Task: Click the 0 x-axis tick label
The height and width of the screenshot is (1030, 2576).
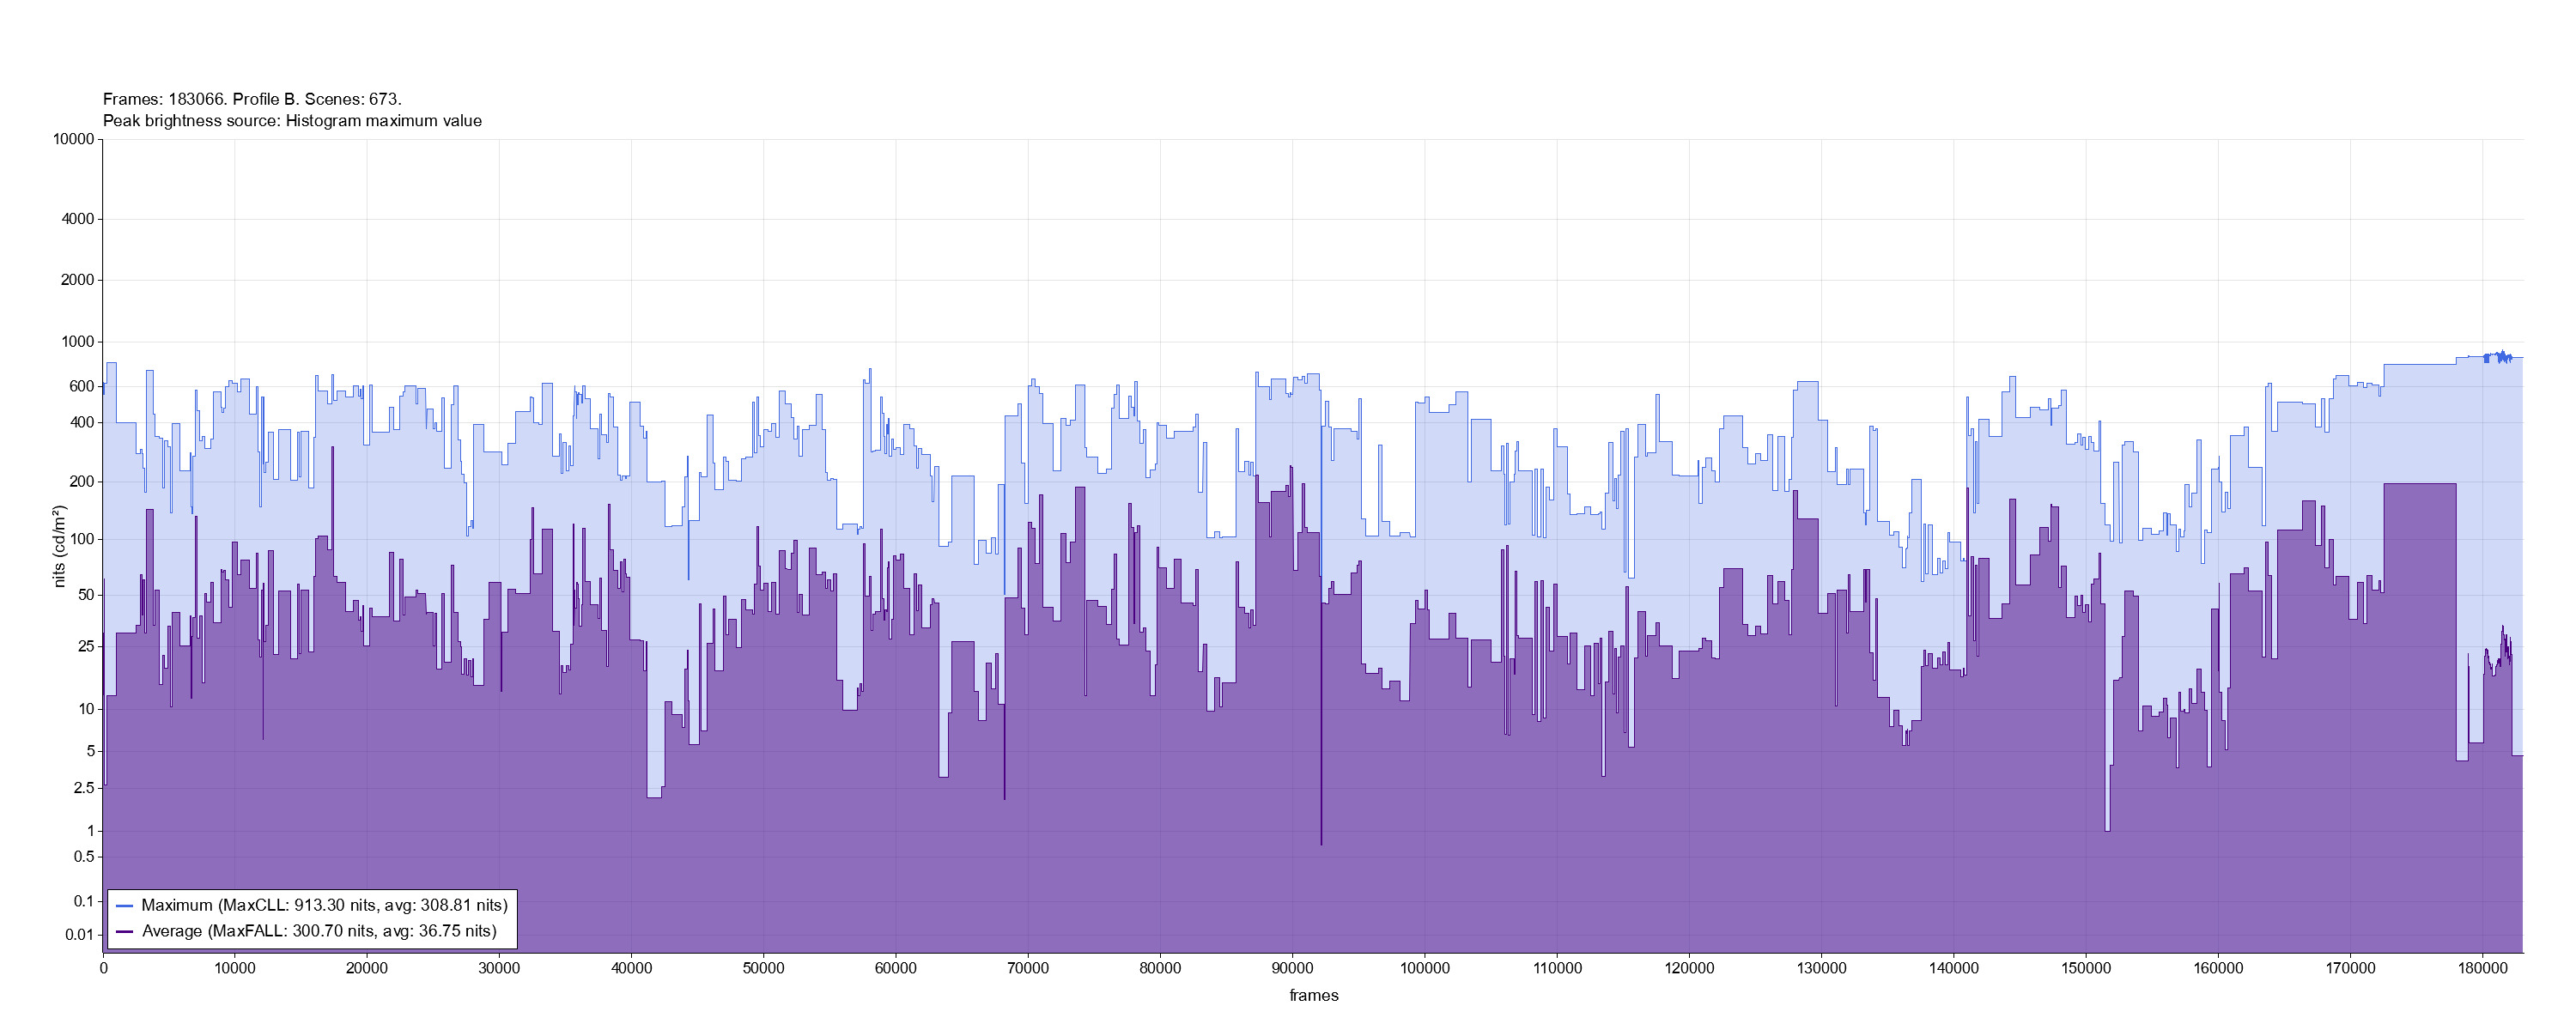Action: 103,968
